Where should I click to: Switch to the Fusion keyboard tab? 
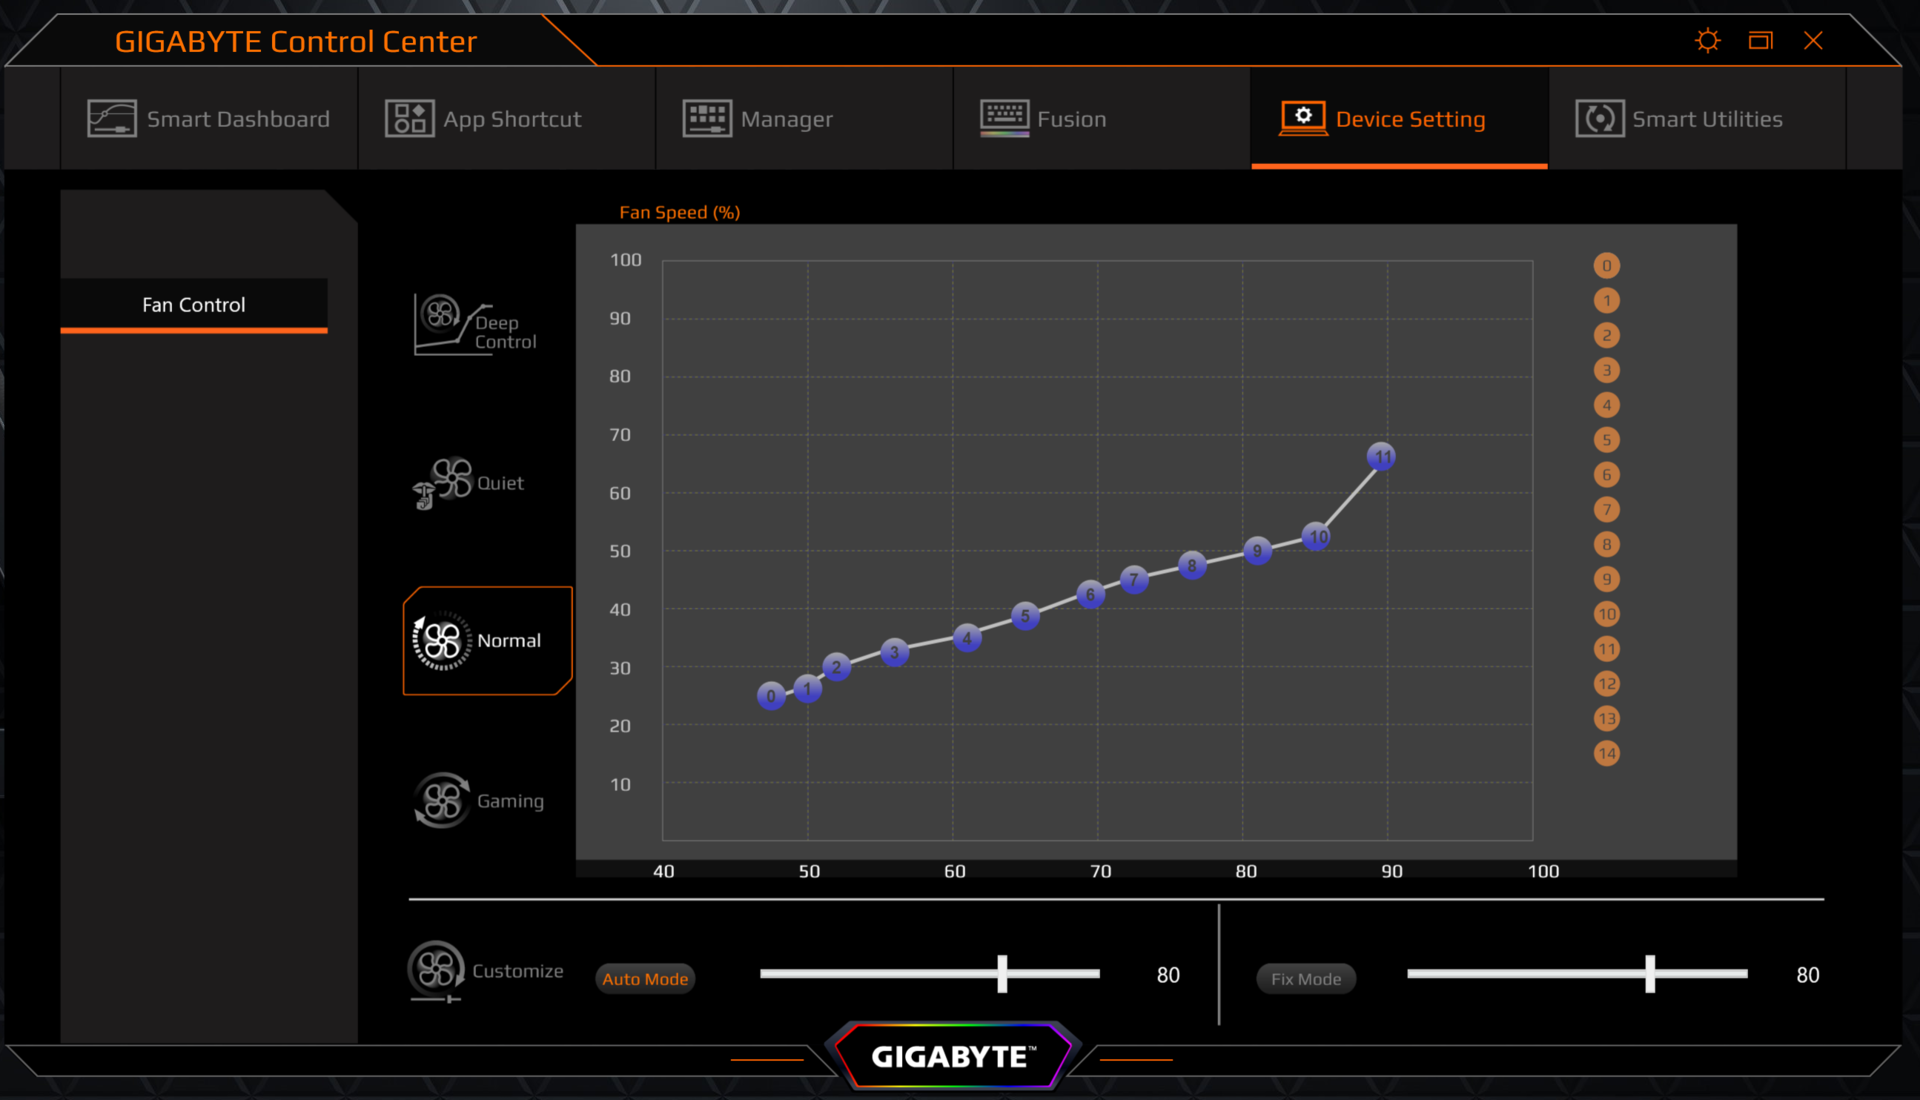pos(1044,119)
